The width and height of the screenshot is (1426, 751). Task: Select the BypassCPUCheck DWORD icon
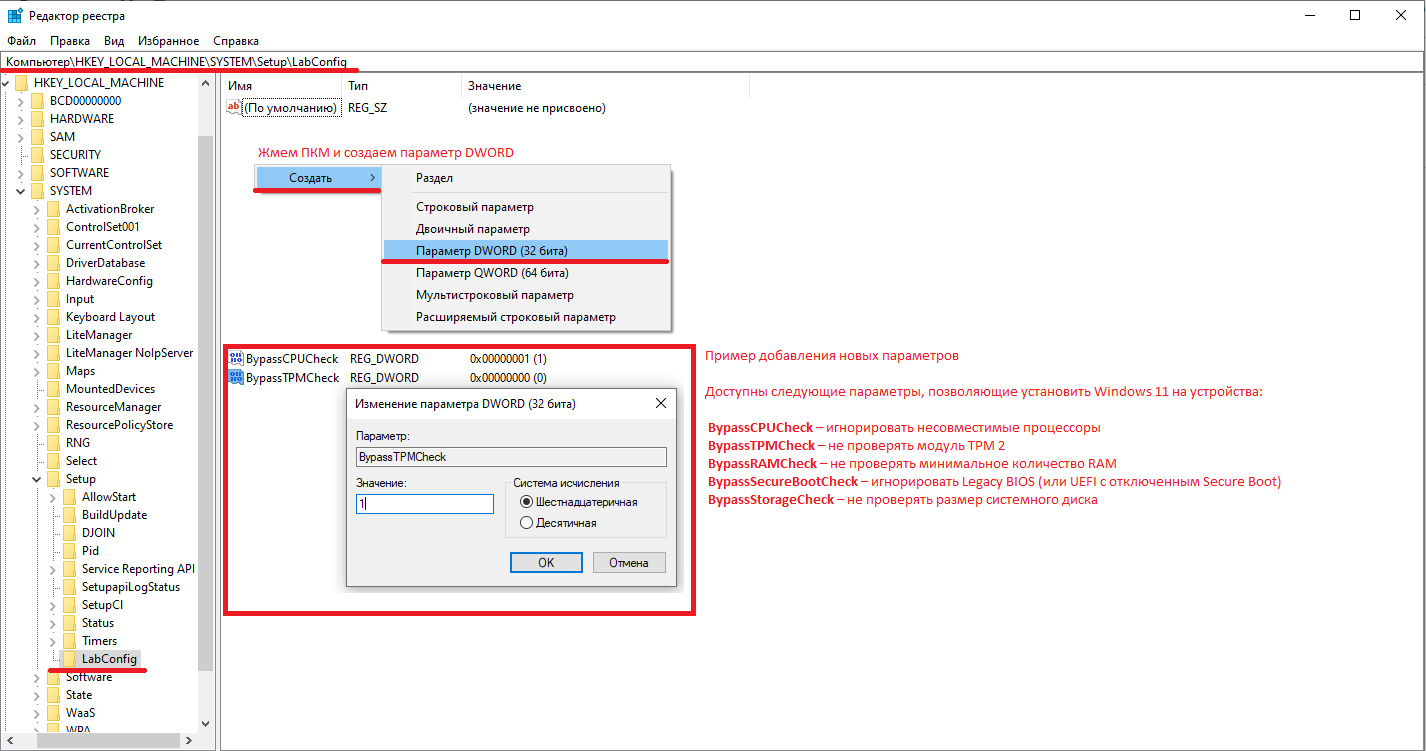tap(237, 358)
